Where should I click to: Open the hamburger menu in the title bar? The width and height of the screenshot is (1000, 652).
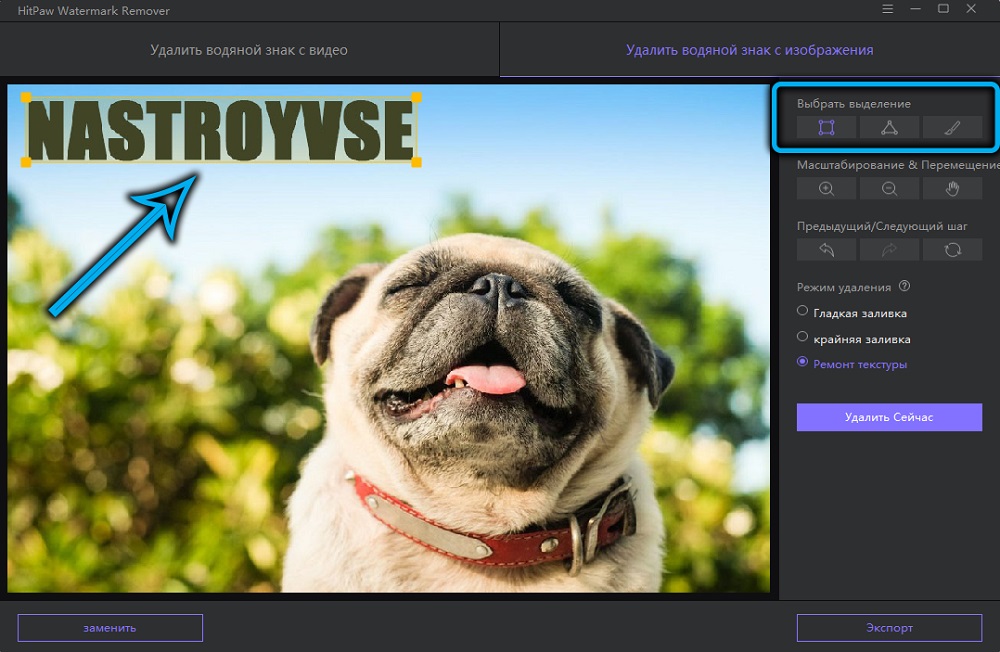click(x=888, y=9)
